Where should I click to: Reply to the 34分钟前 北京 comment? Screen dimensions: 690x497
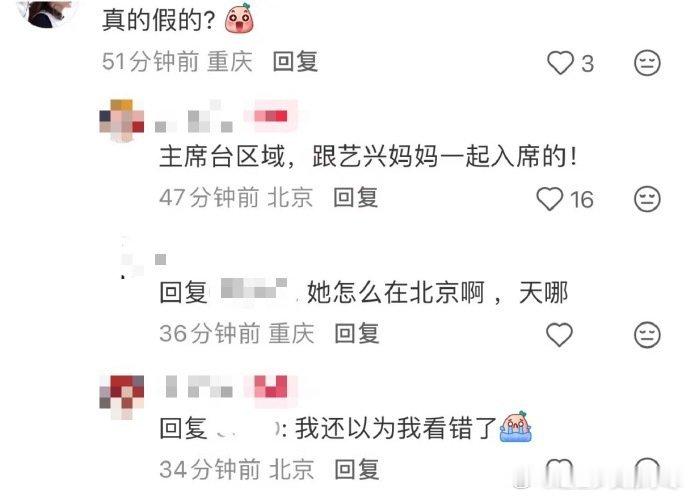(356, 469)
